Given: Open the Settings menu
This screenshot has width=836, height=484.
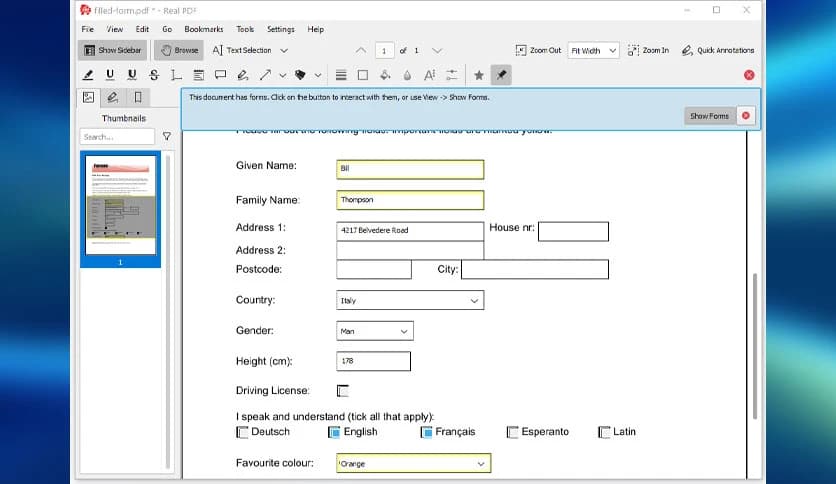Looking at the screenshot, I should (280, 29).
